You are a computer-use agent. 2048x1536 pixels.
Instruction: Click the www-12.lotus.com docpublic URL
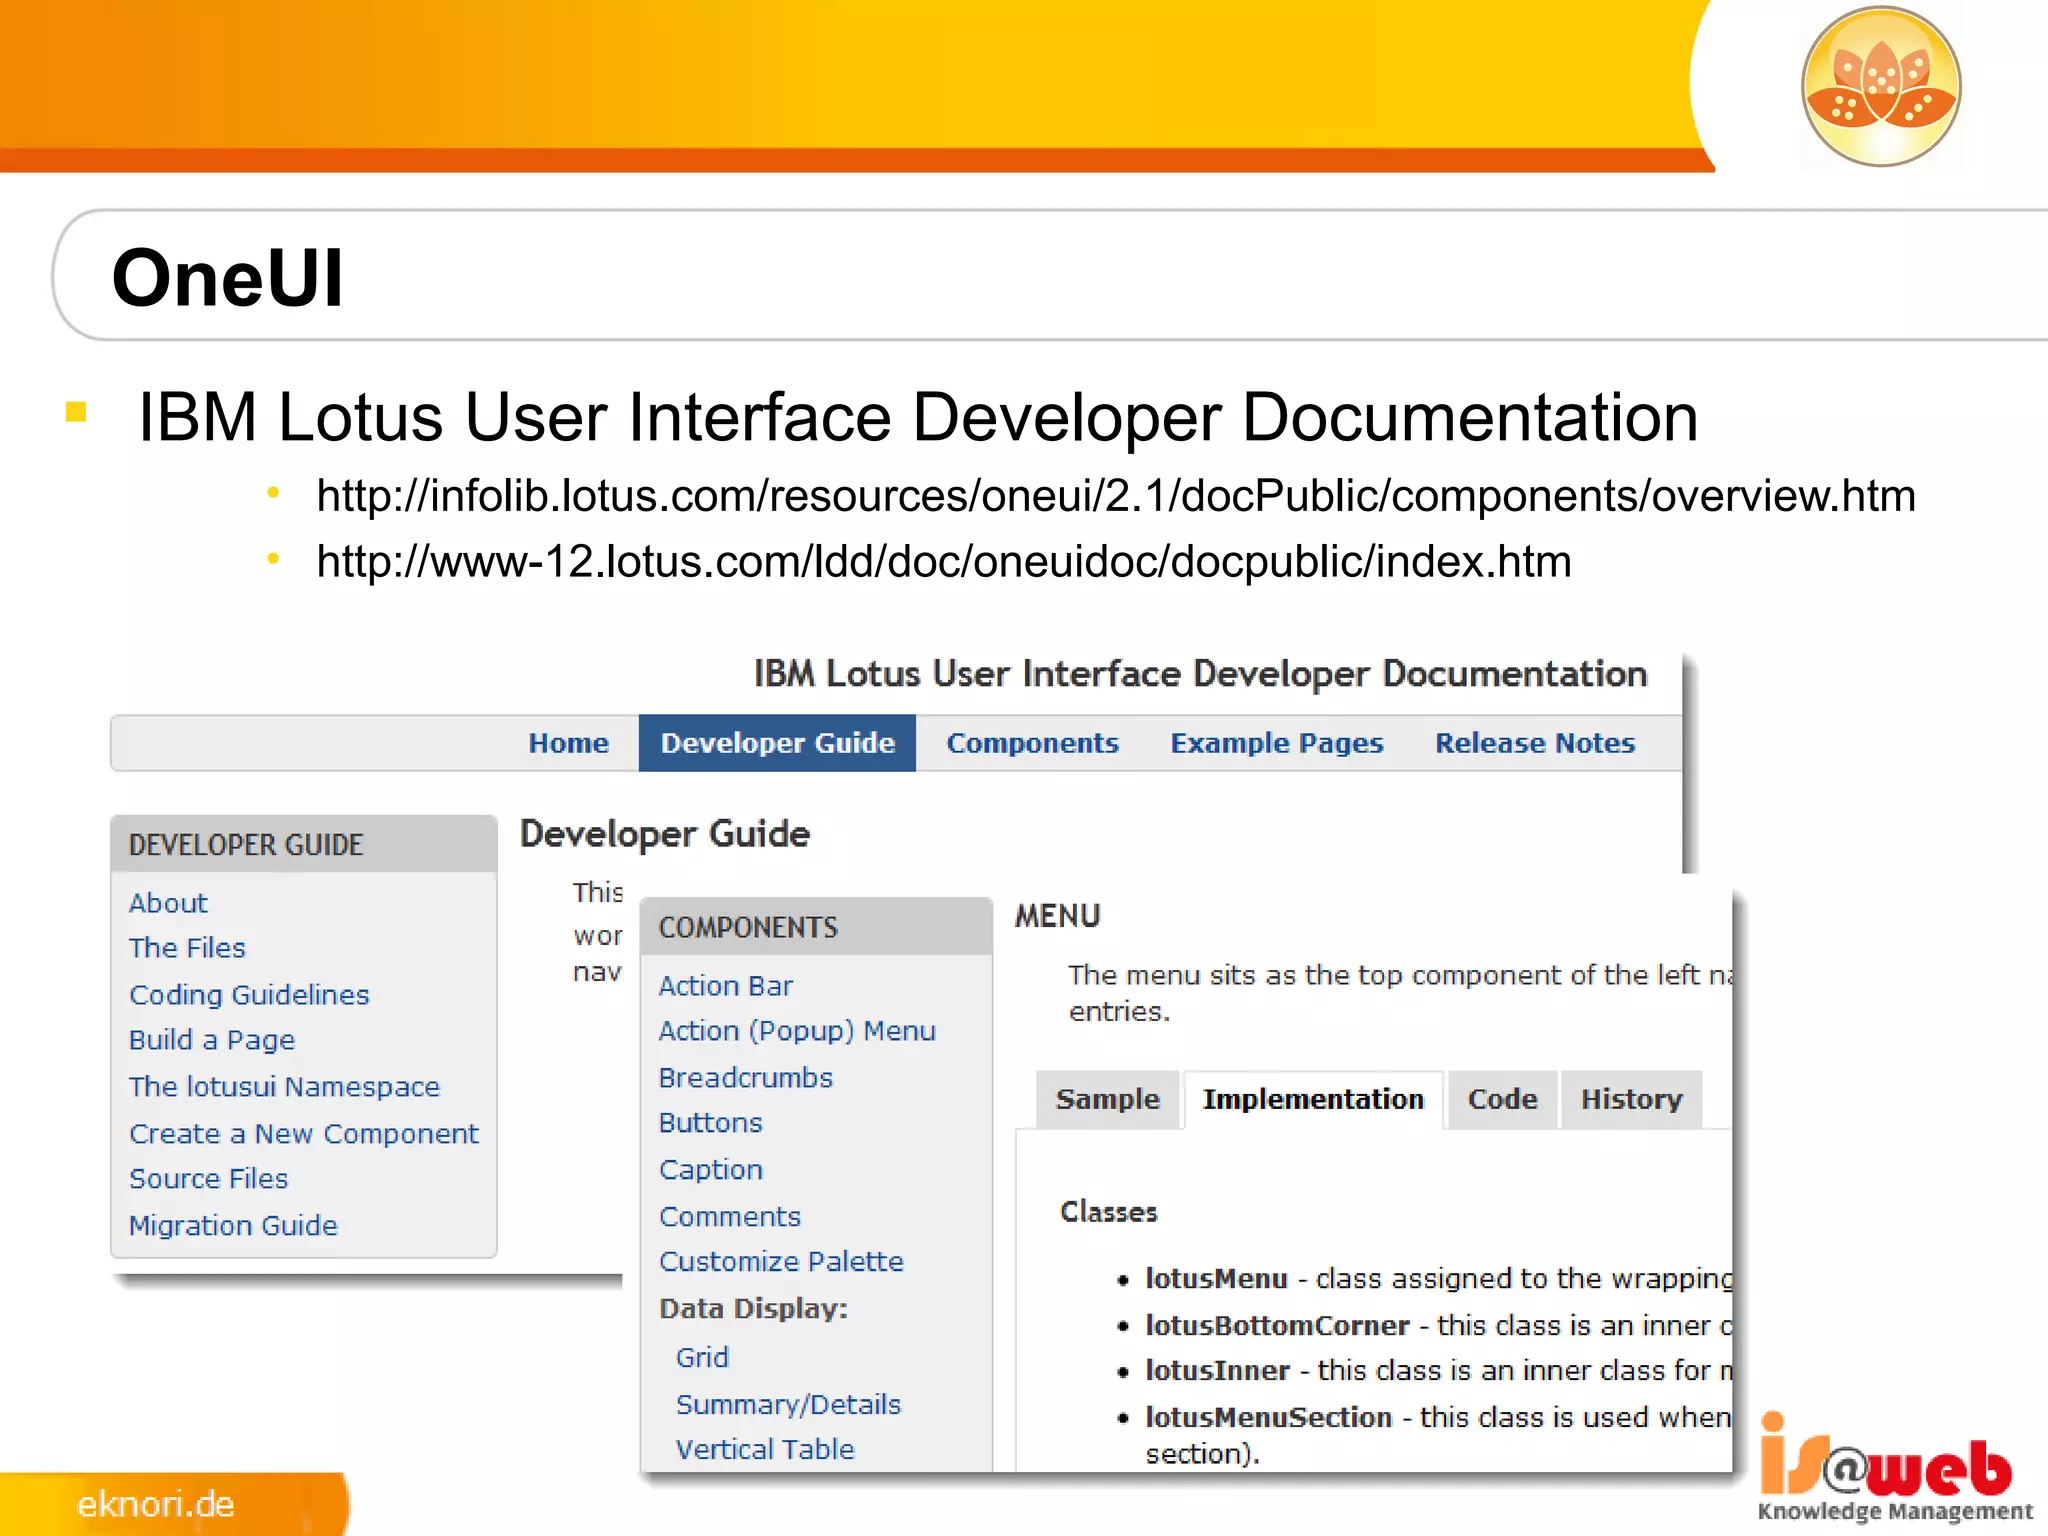pos(944,562)
